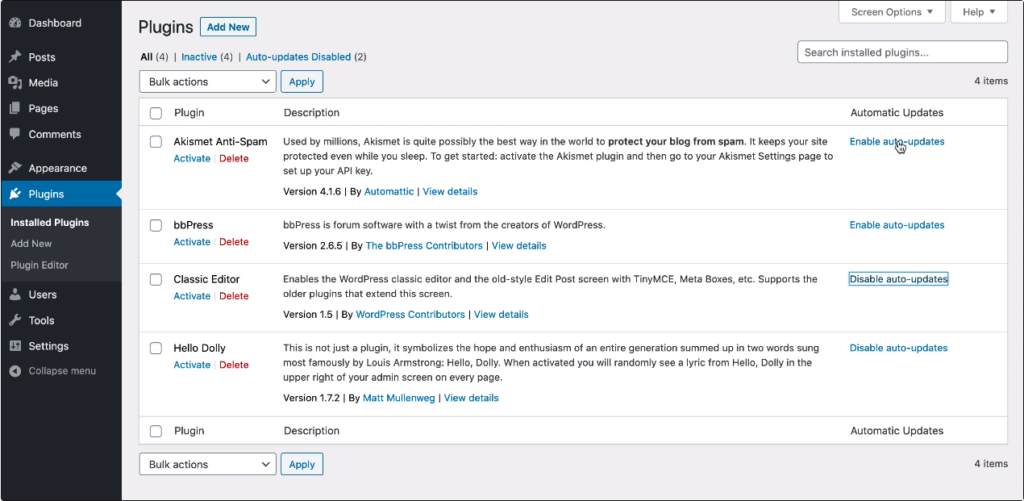Click the Dashboard gauge icon
This screenshot has height=501, width=1024.
point(15,23)
